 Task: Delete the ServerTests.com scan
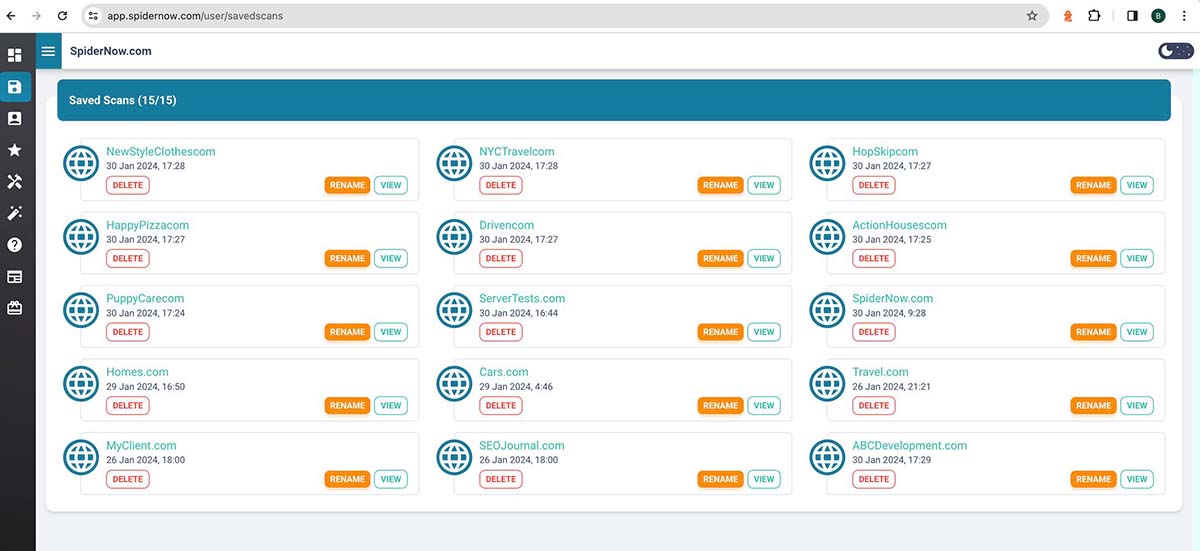(x=501, y=332)
